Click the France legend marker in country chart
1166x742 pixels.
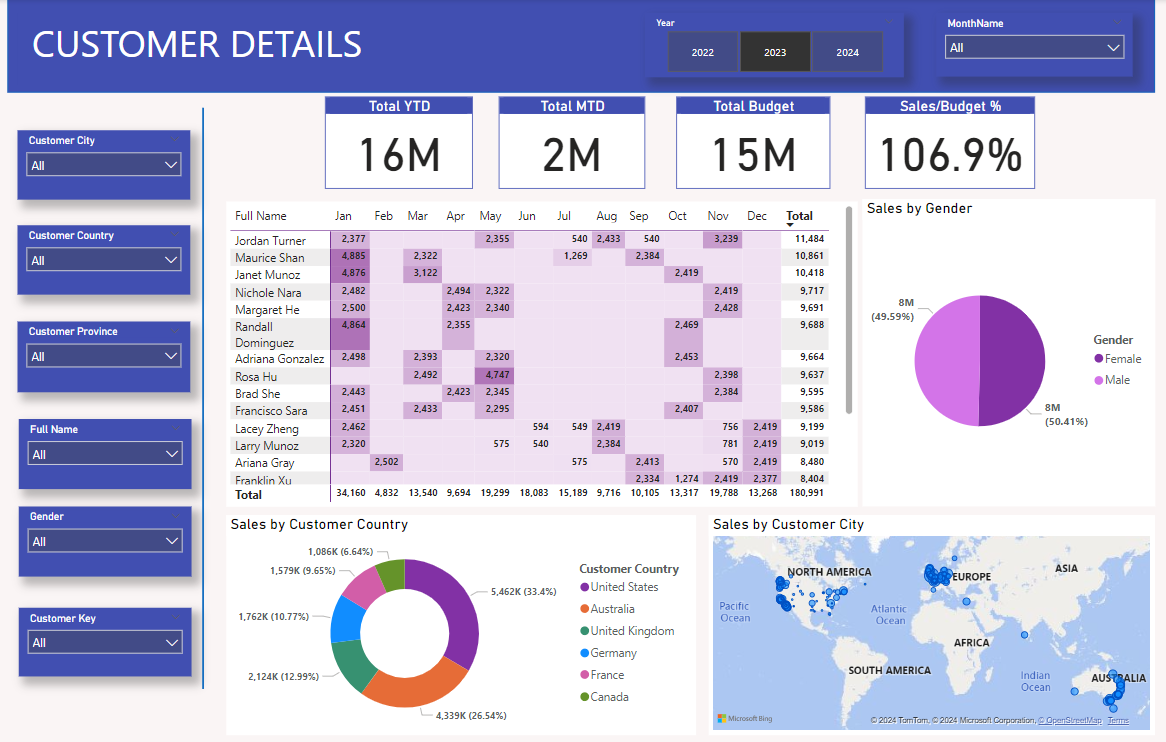click(x=584, y=675)
